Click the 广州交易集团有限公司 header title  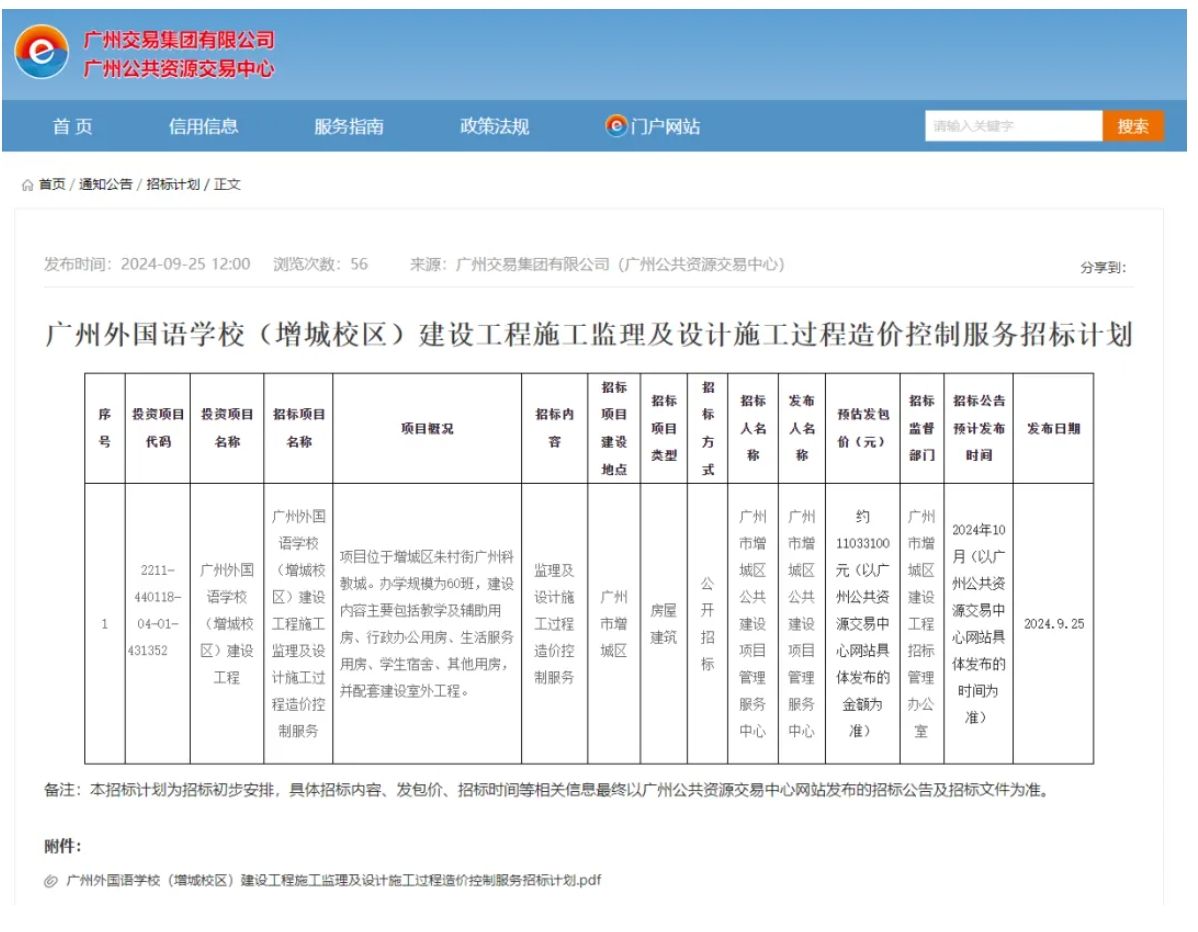[179, 40]
